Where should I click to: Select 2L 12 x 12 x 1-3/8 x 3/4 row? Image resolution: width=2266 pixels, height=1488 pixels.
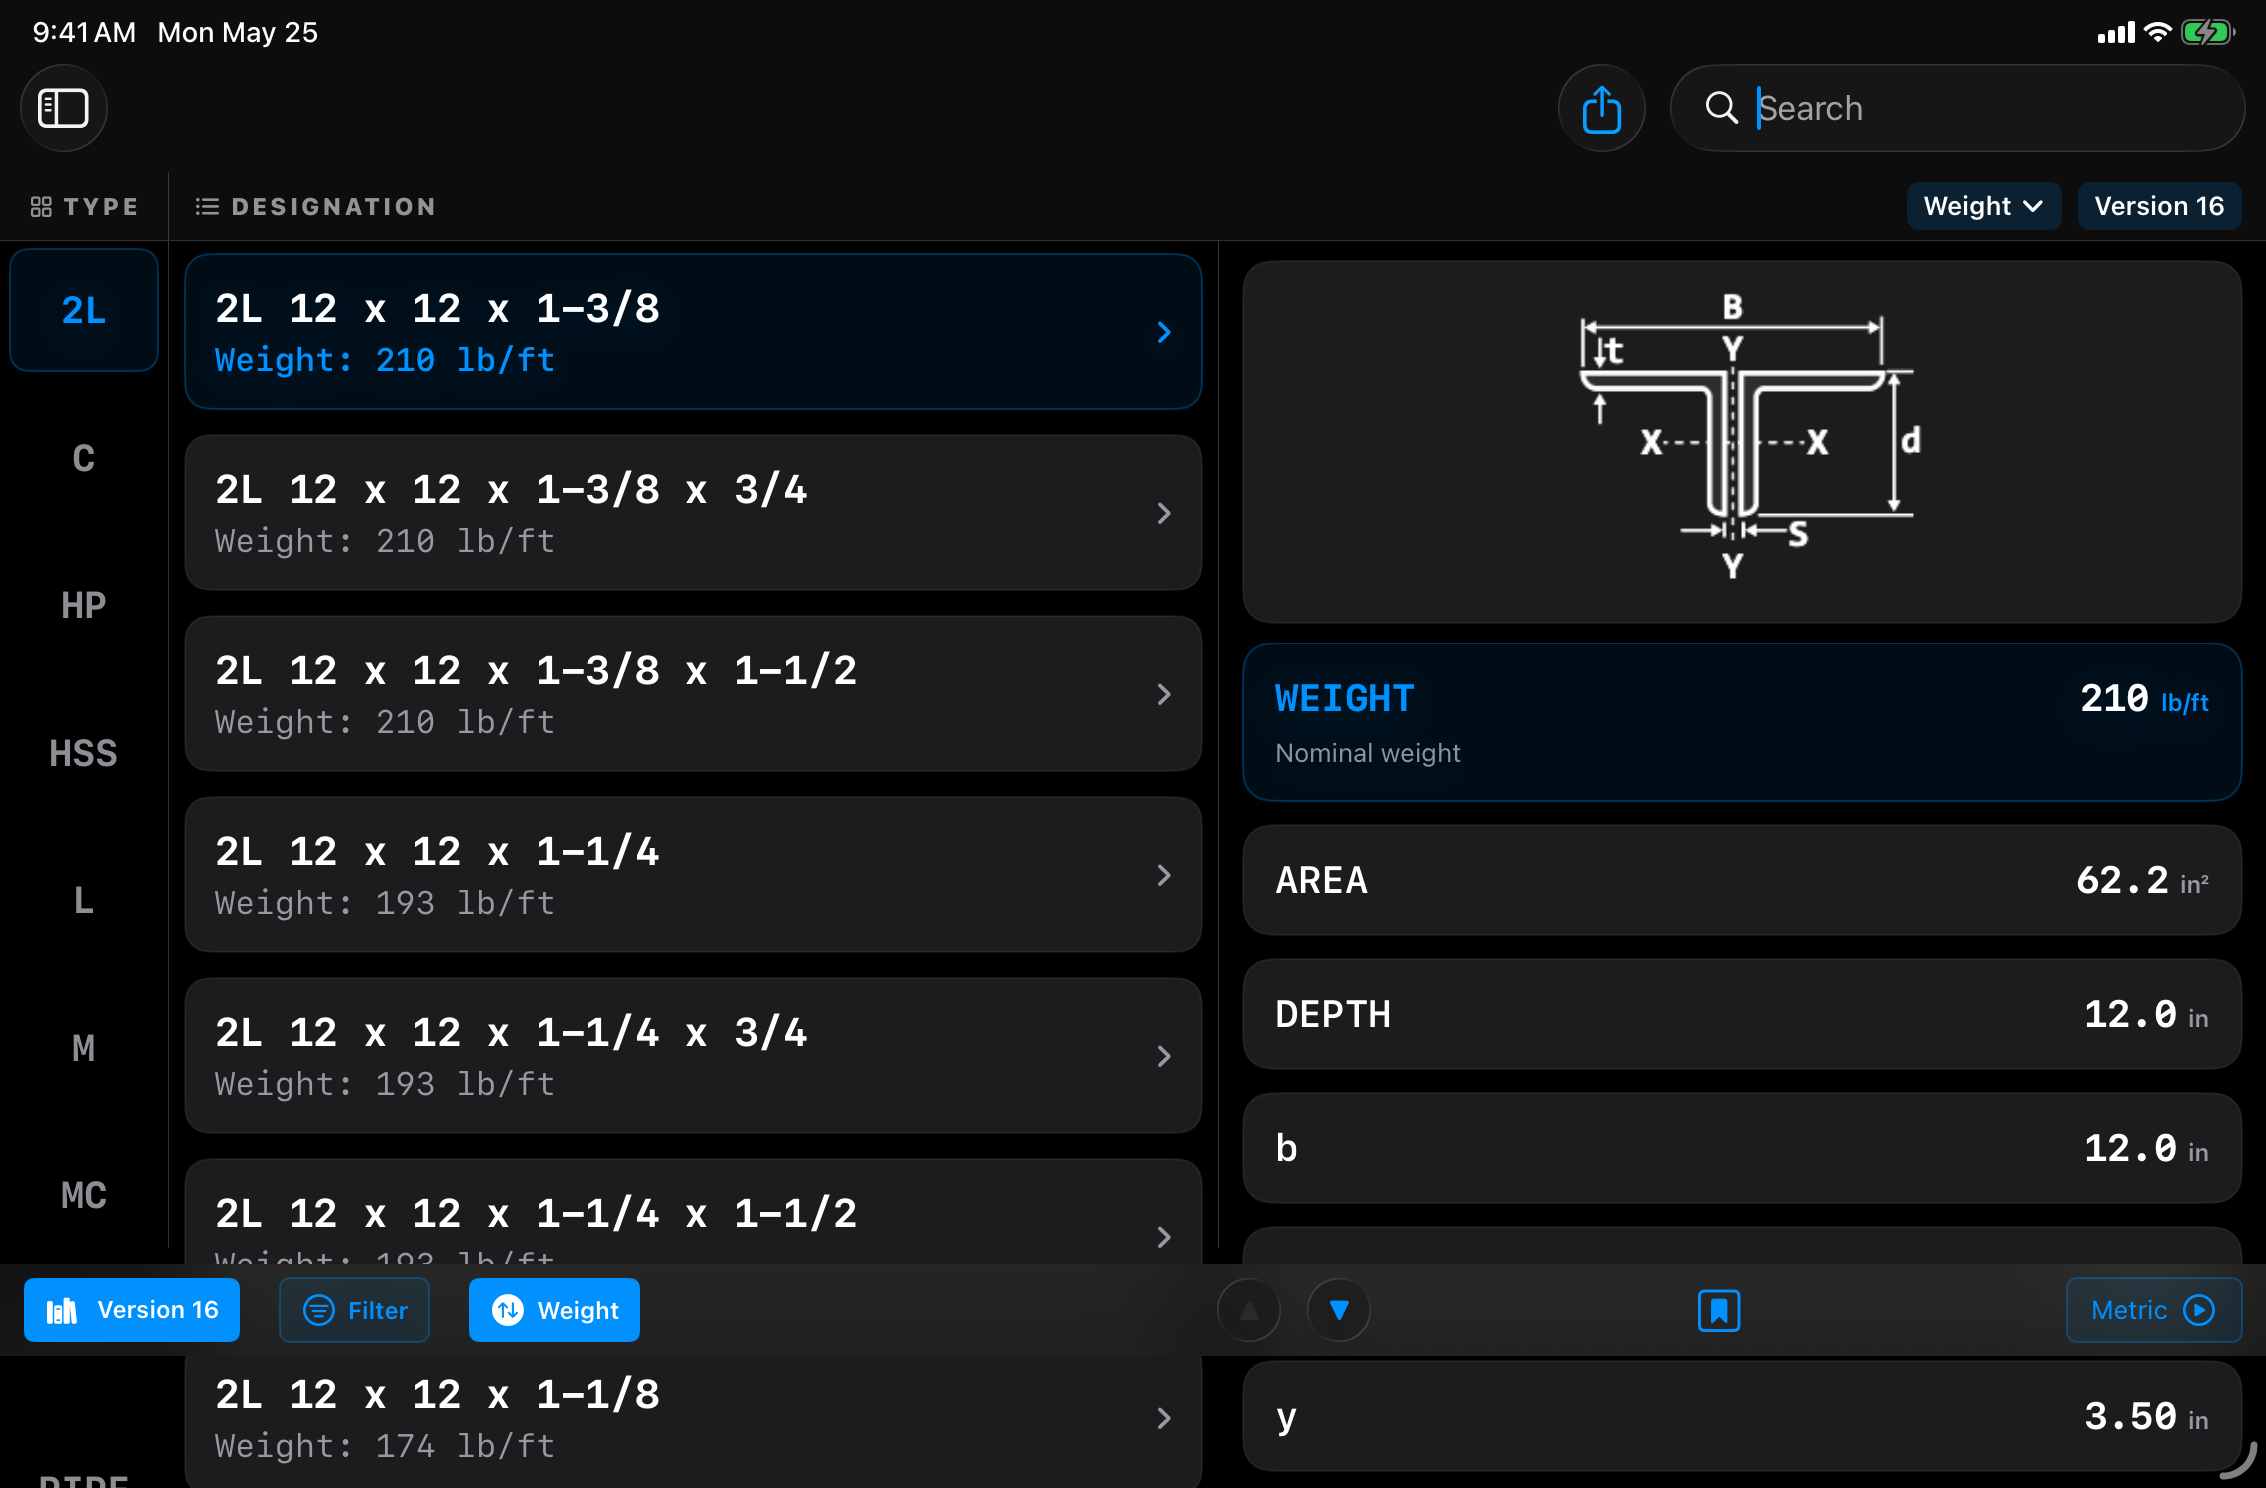click(693, 513)
